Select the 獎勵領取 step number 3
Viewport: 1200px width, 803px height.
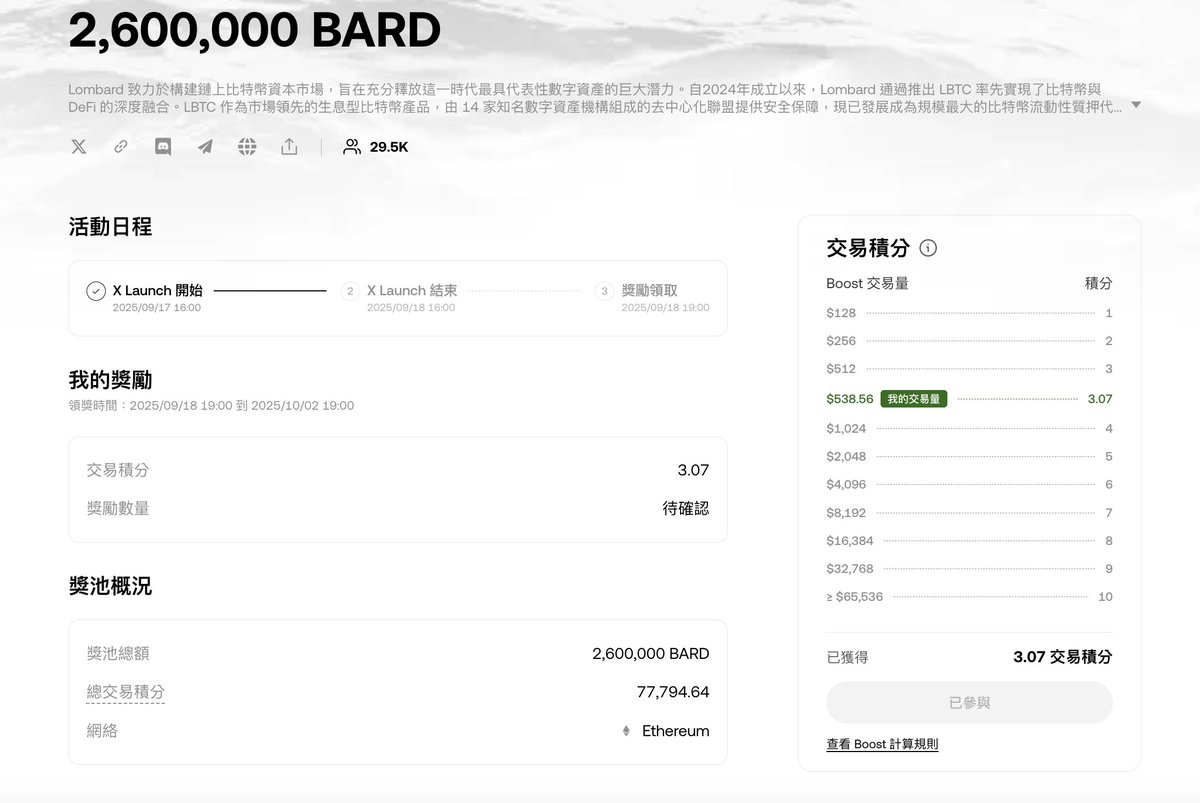point(604,291)
